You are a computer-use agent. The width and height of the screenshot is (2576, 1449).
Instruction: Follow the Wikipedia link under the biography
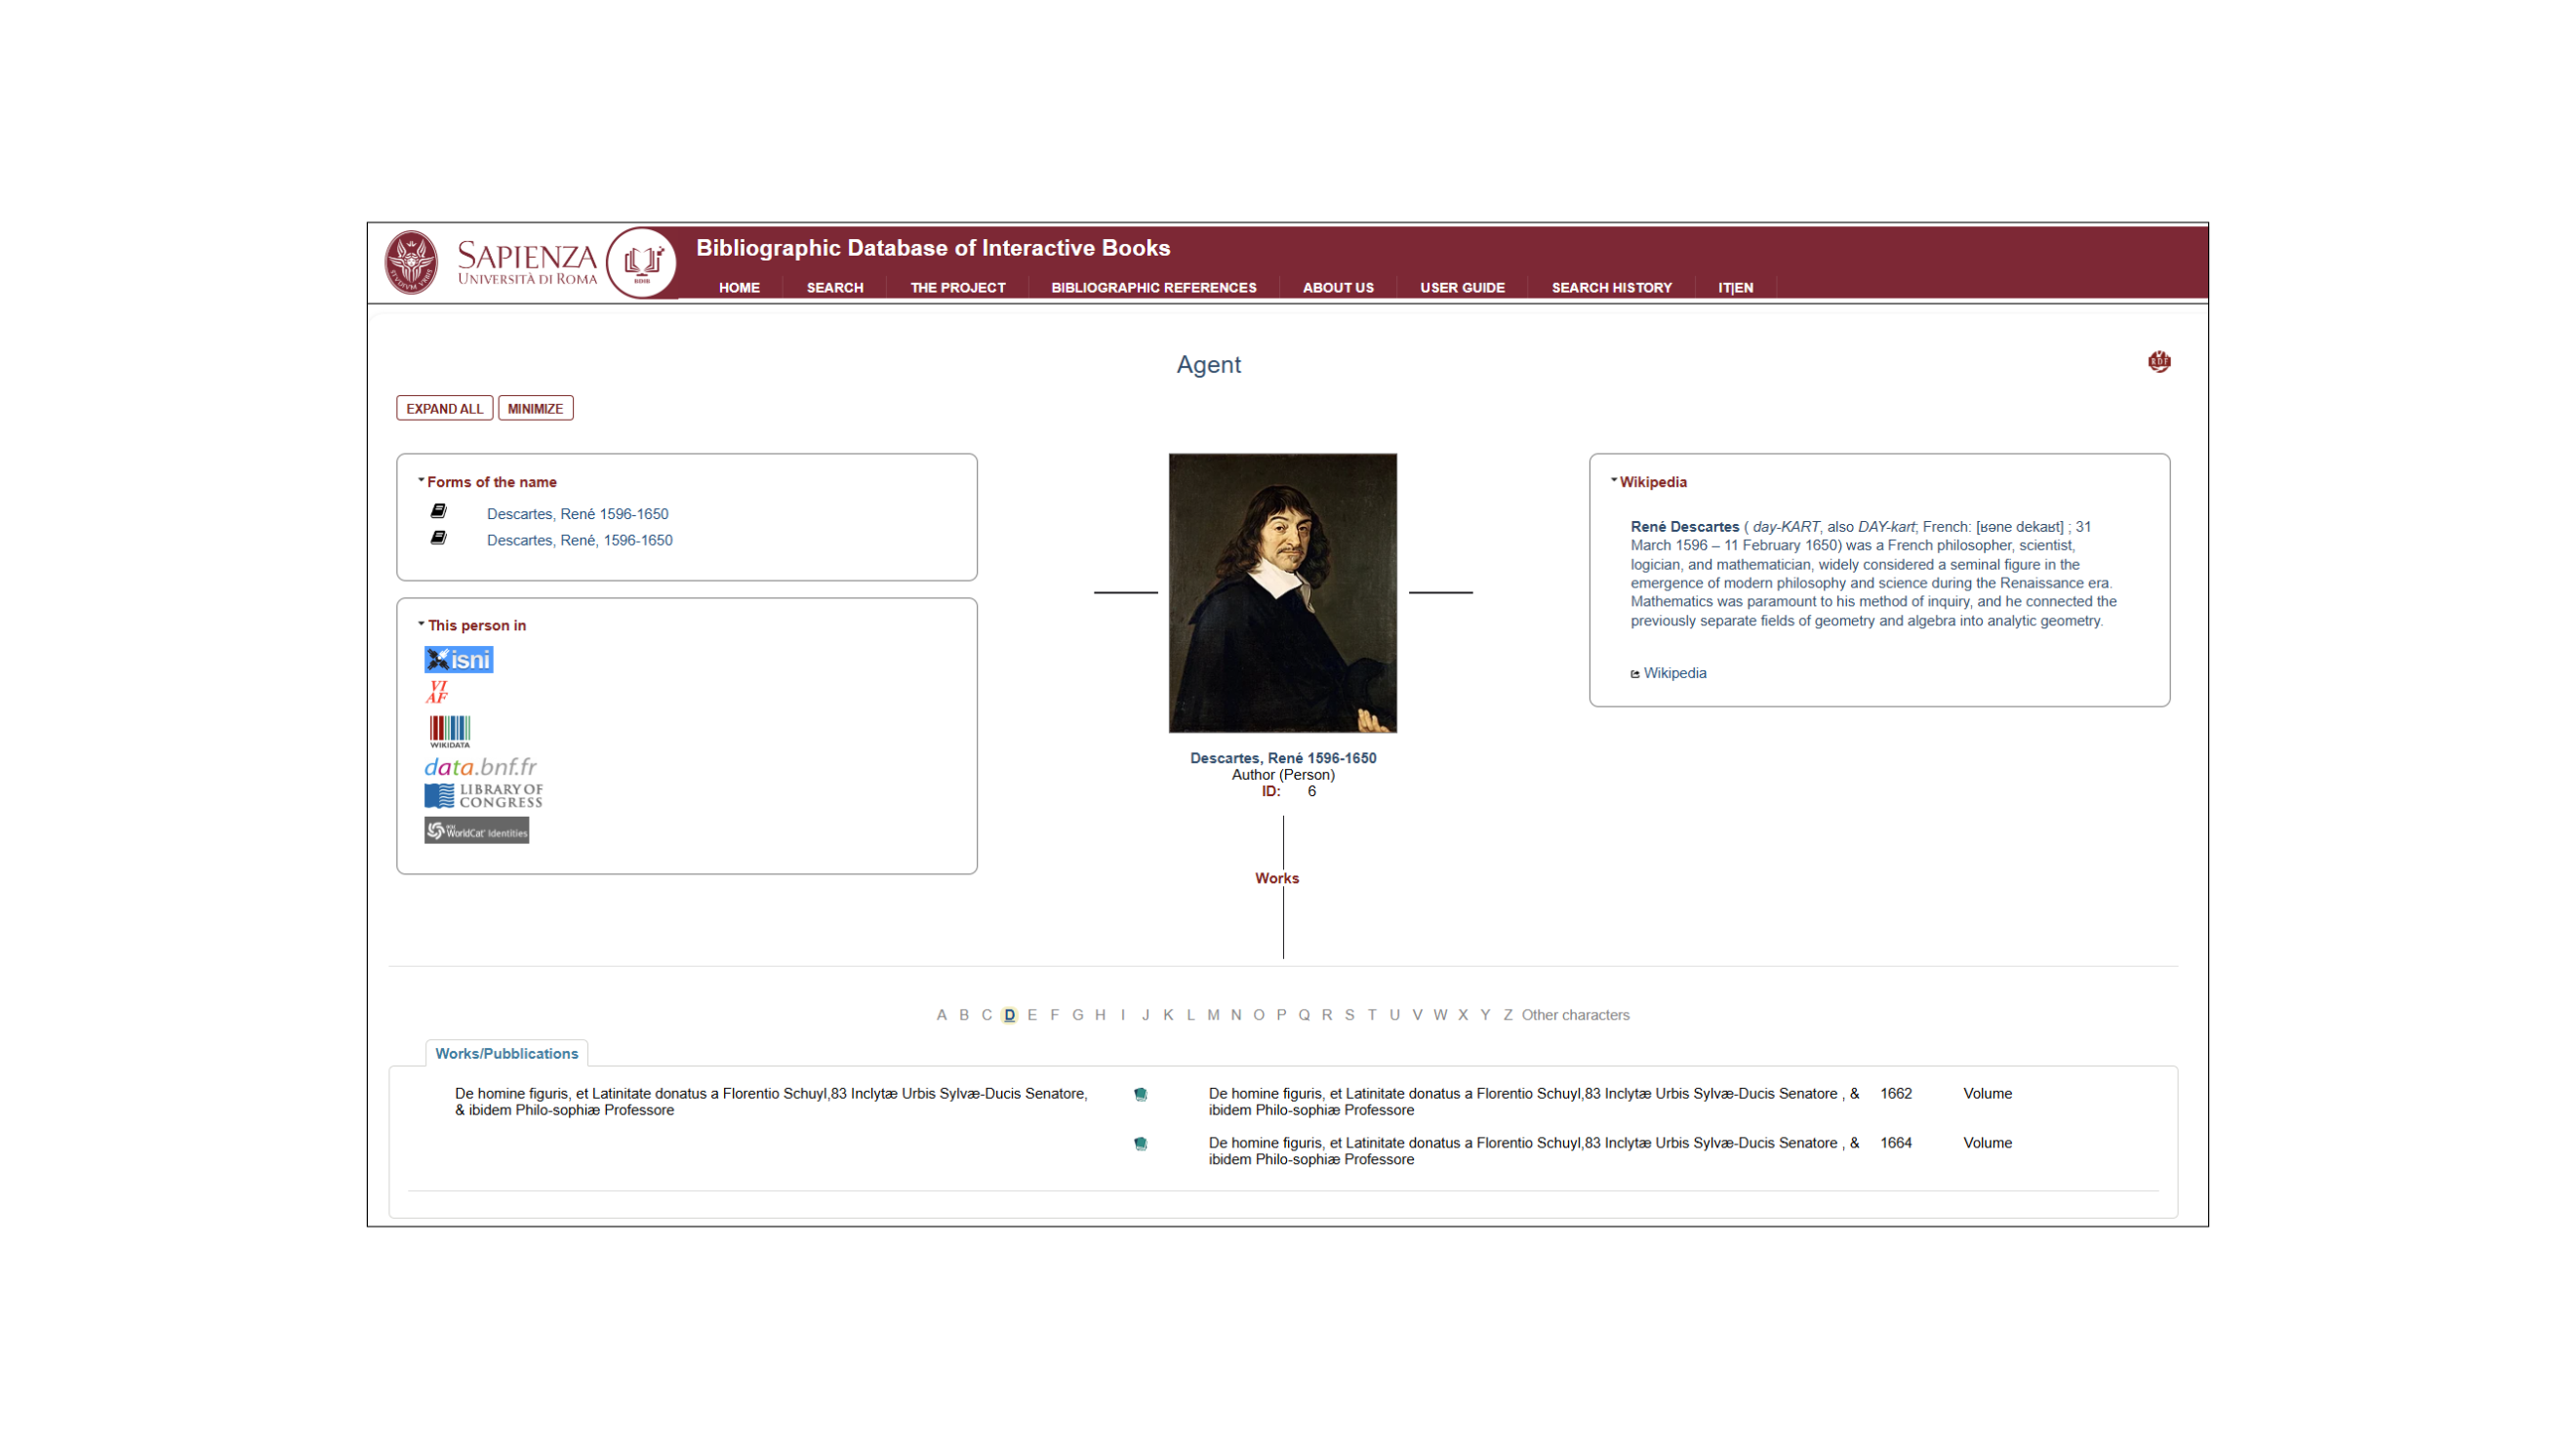(x=1674, y=673)
